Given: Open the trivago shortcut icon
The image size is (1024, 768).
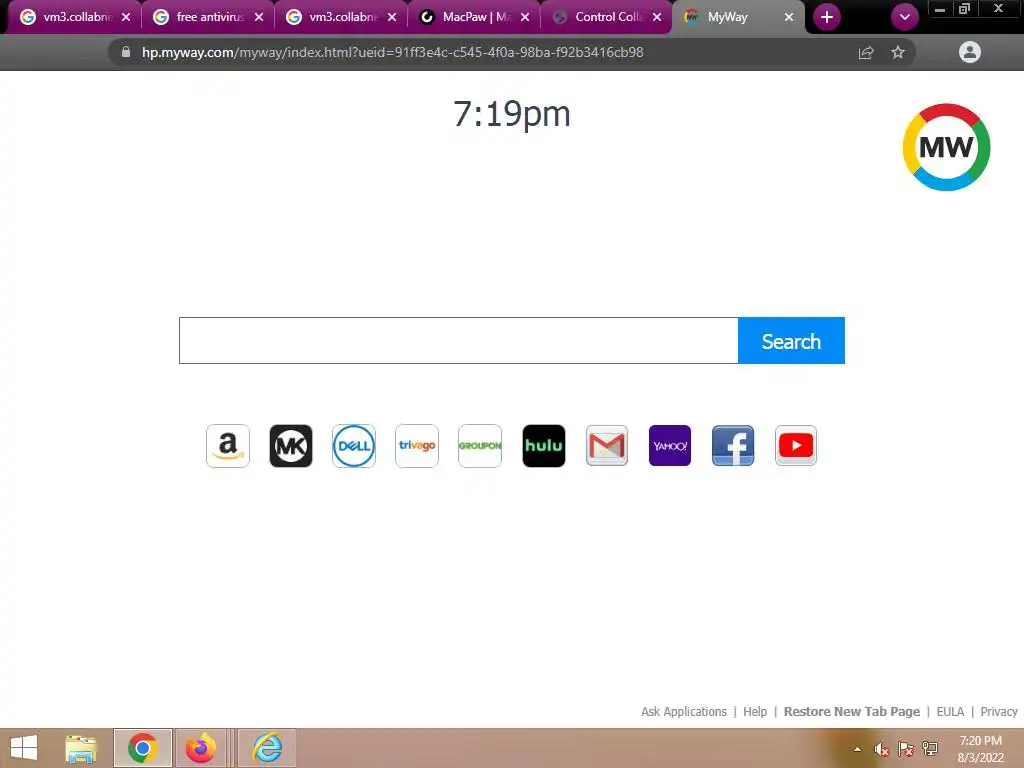Looking at the screenshot, I should click(x=417, y=446).
